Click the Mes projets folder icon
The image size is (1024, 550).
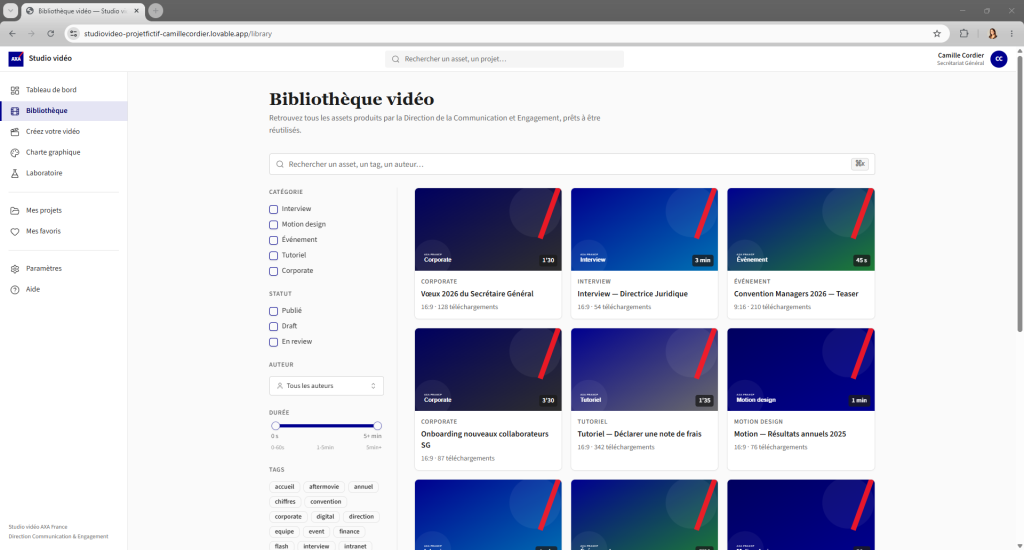[15, 211]
